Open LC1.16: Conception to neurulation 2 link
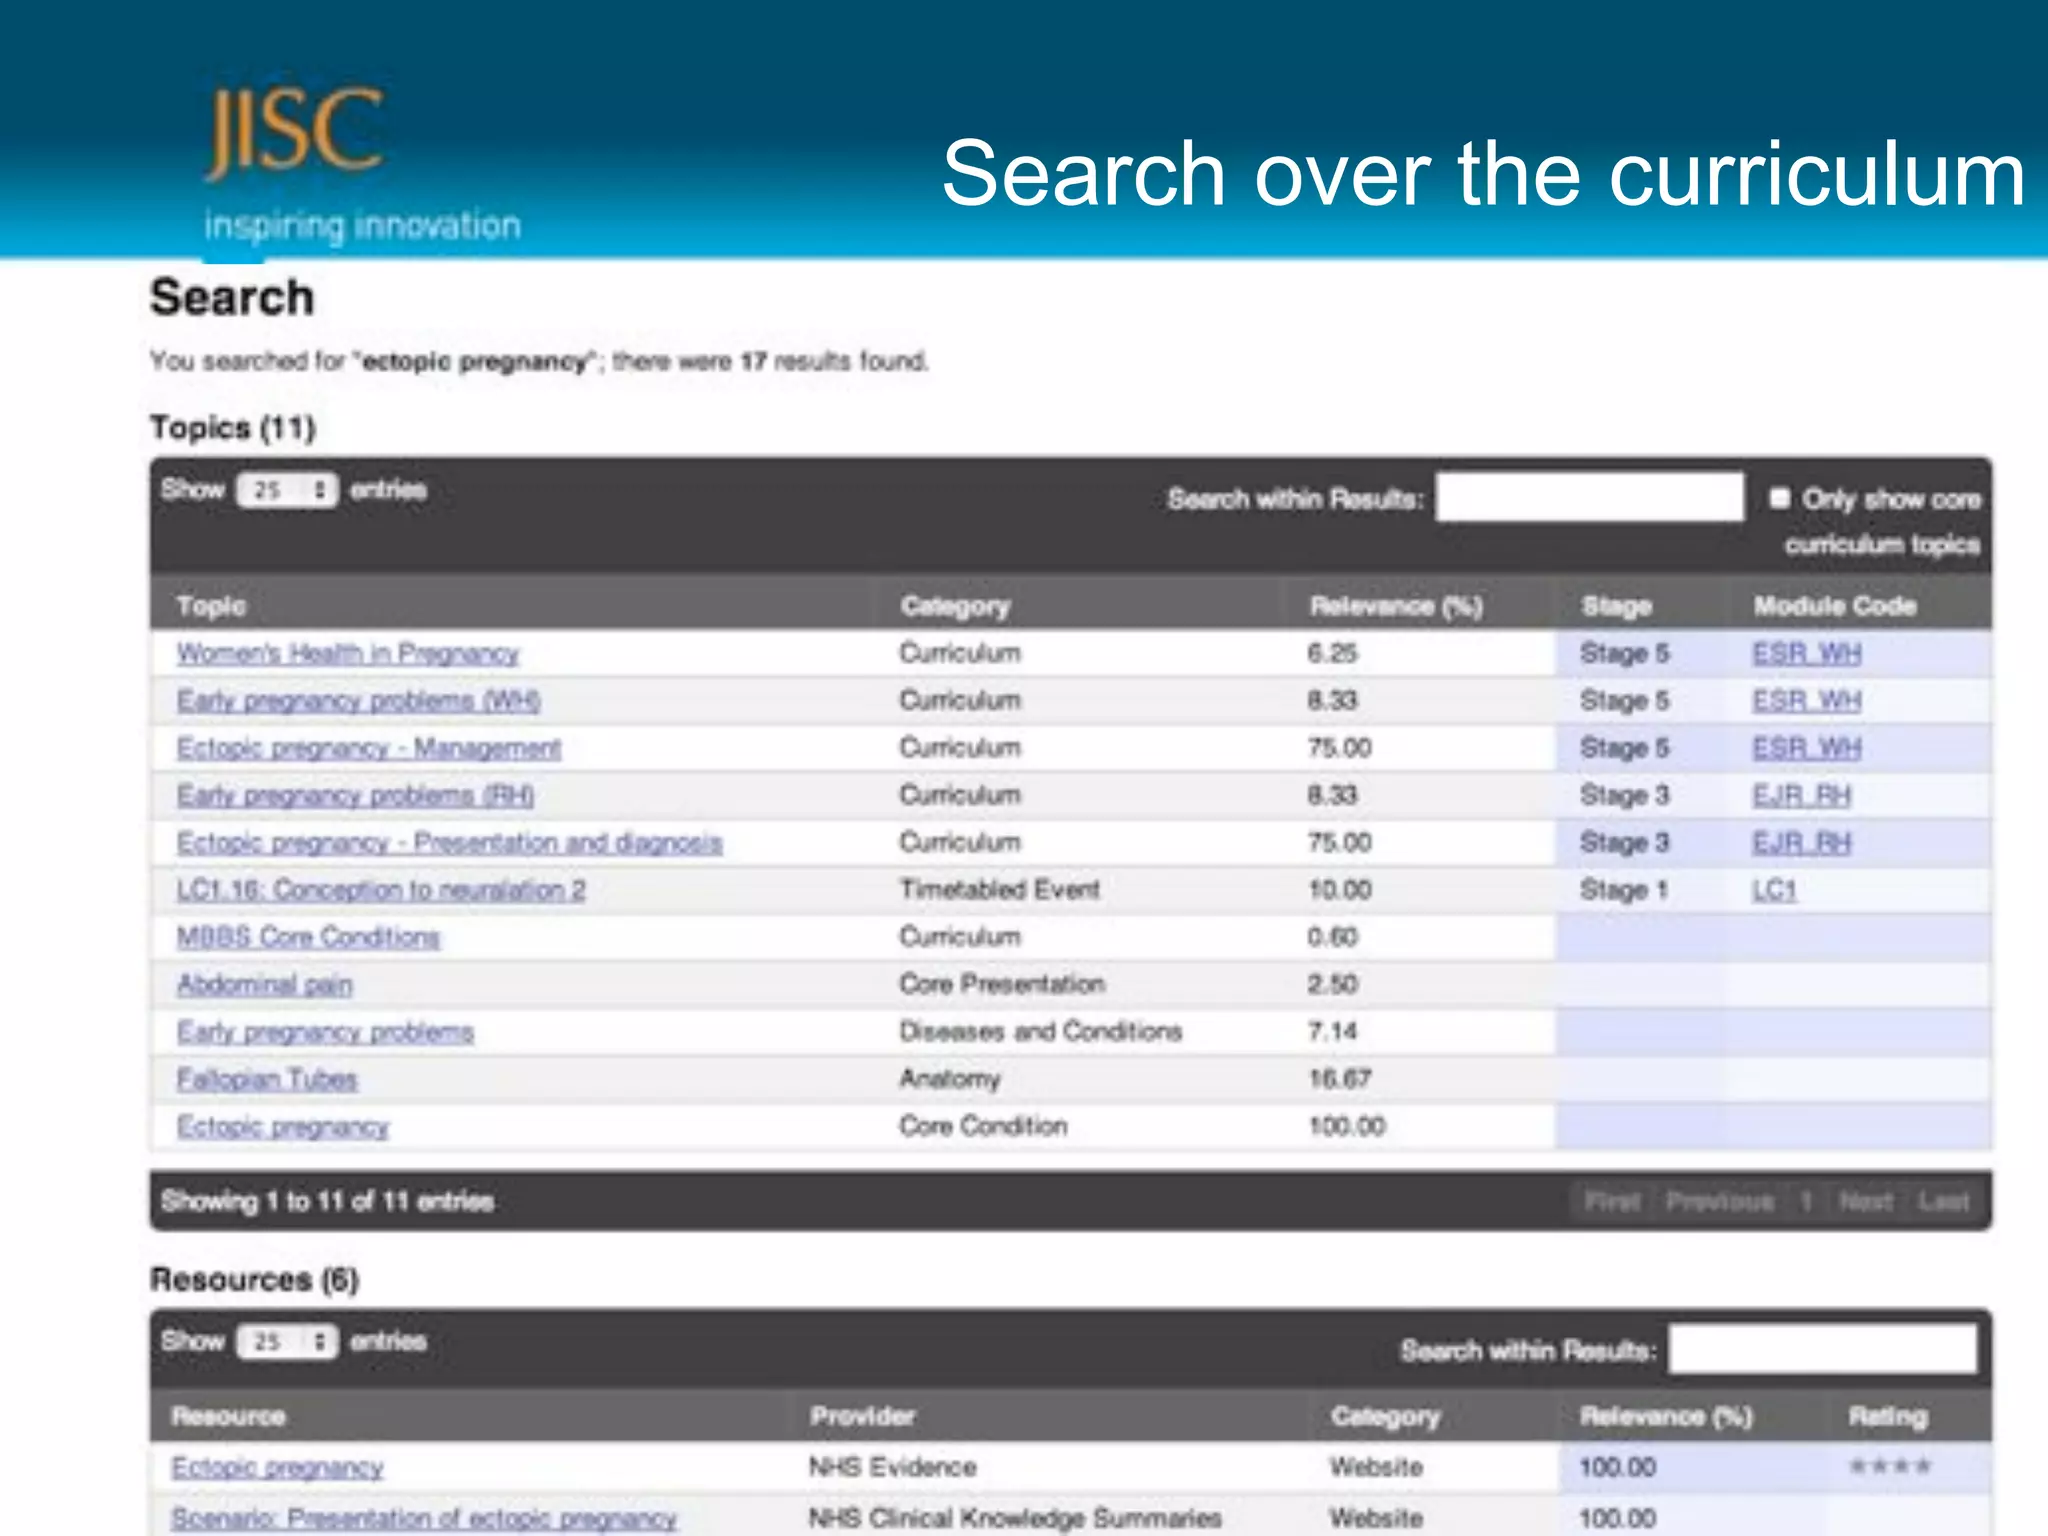The width and height of the screenshot is (2048, 1536). pos(380,890)
